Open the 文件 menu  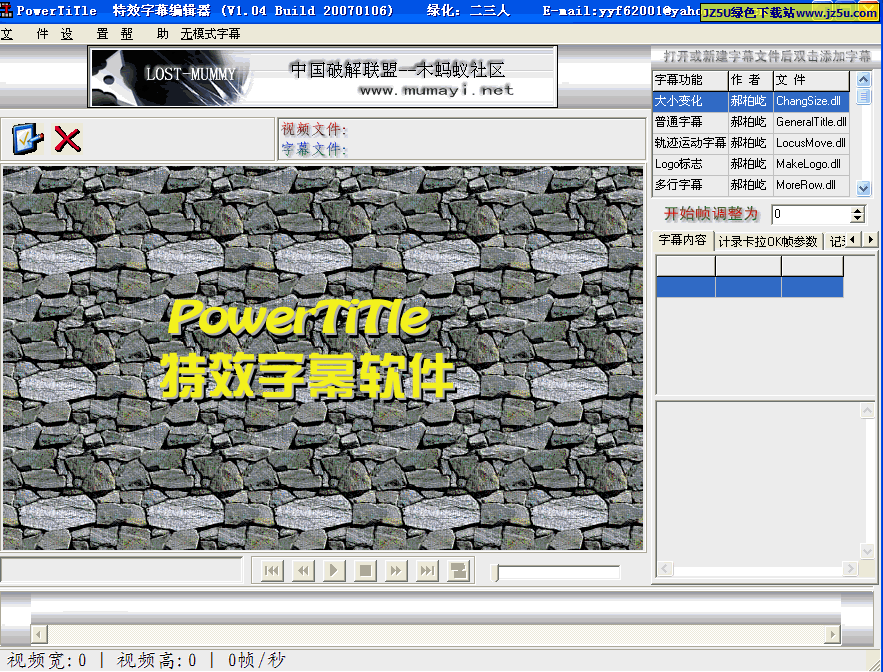tap(24, 34)
